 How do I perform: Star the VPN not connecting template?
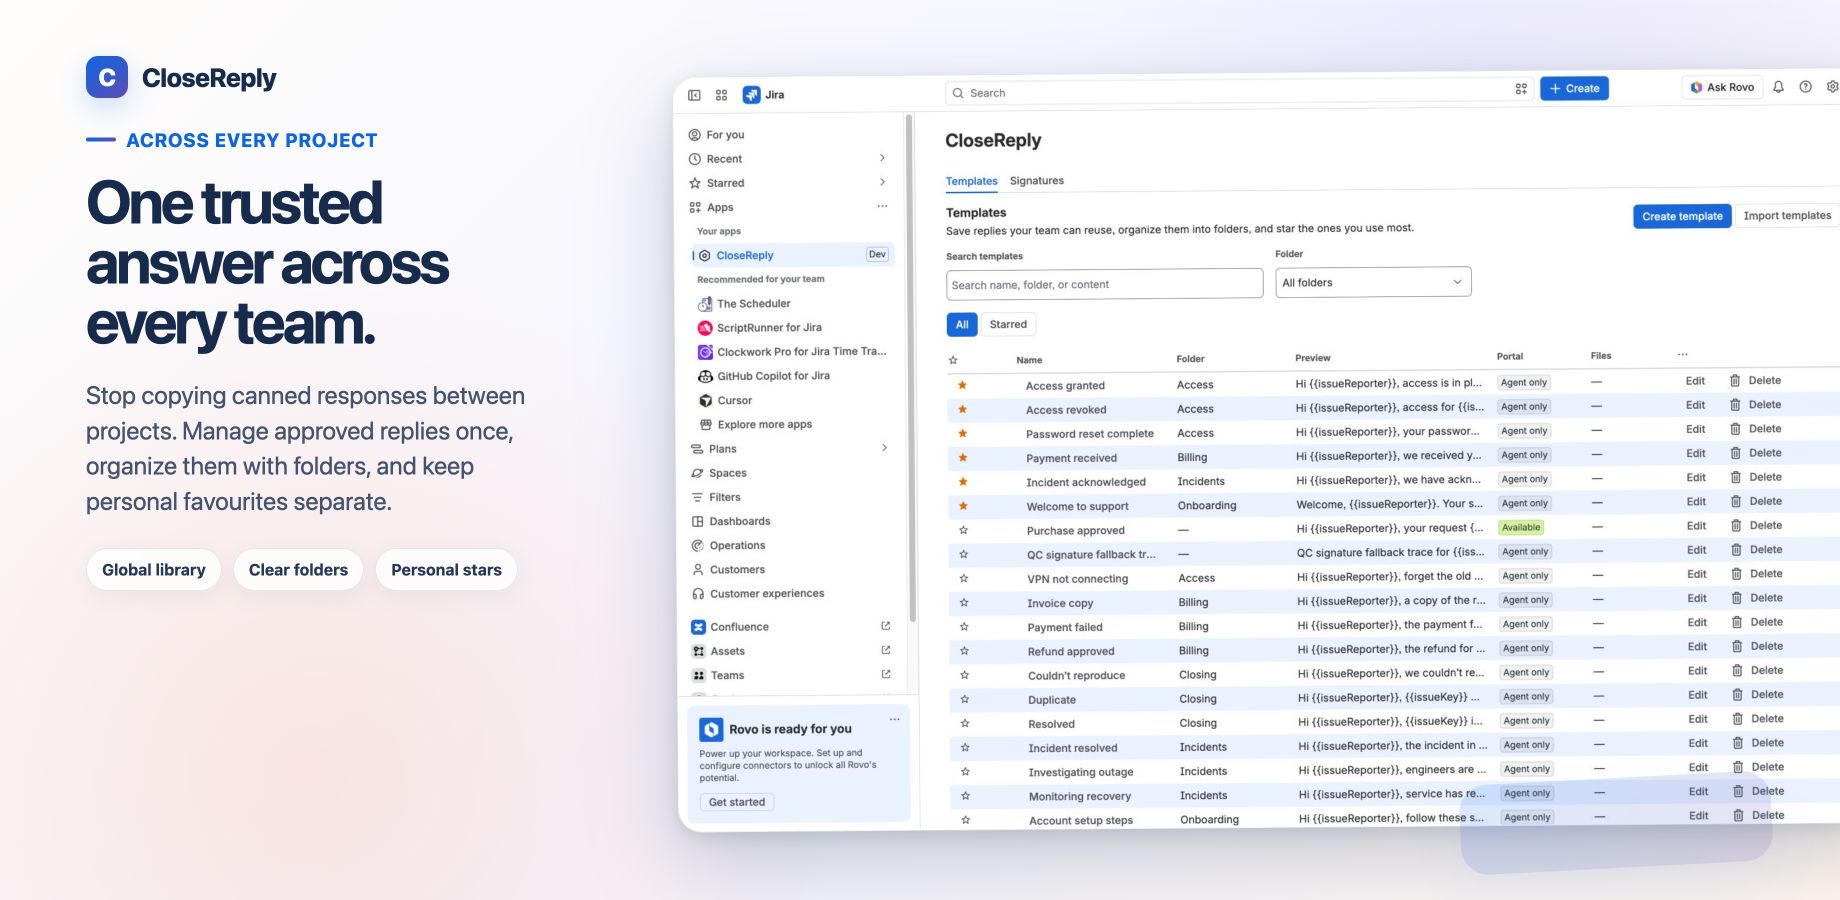pyautogui.click(x=964, y=578)
